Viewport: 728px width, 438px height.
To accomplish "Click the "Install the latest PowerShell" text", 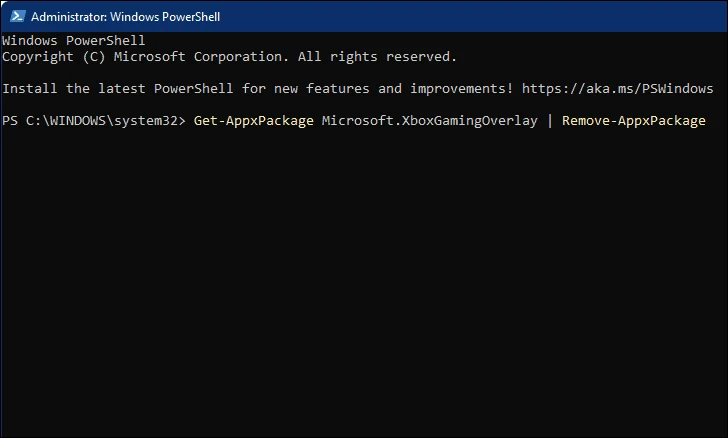I will click(x=120, y=89).
